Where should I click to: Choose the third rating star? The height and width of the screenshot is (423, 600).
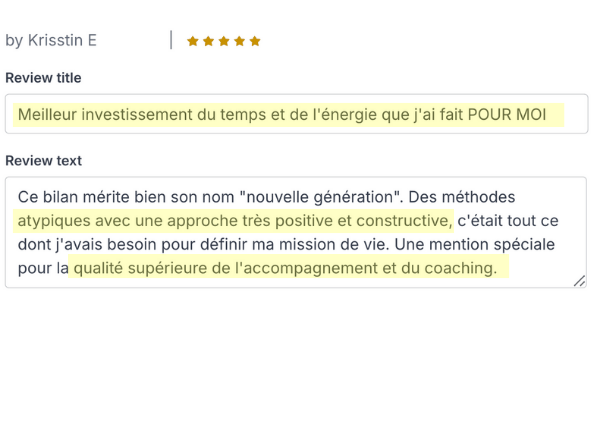pyautogui.click(x=224, y=41)
